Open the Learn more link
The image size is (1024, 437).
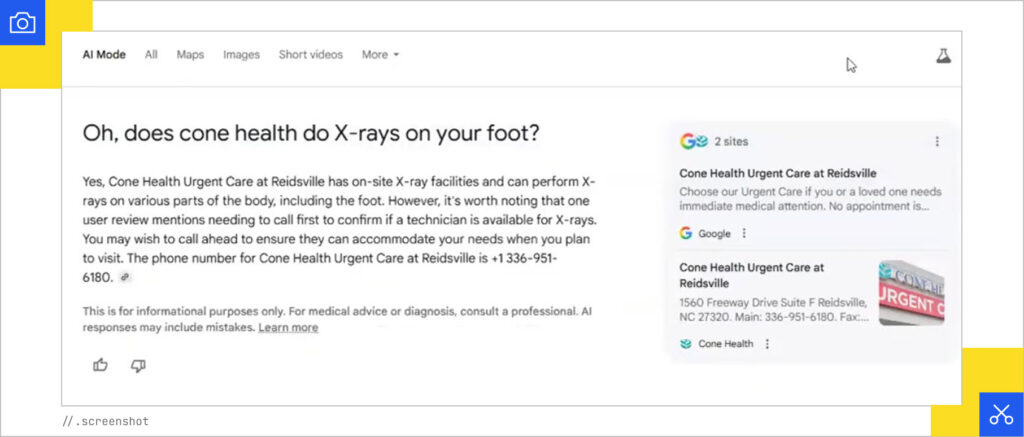click(288, 328)
